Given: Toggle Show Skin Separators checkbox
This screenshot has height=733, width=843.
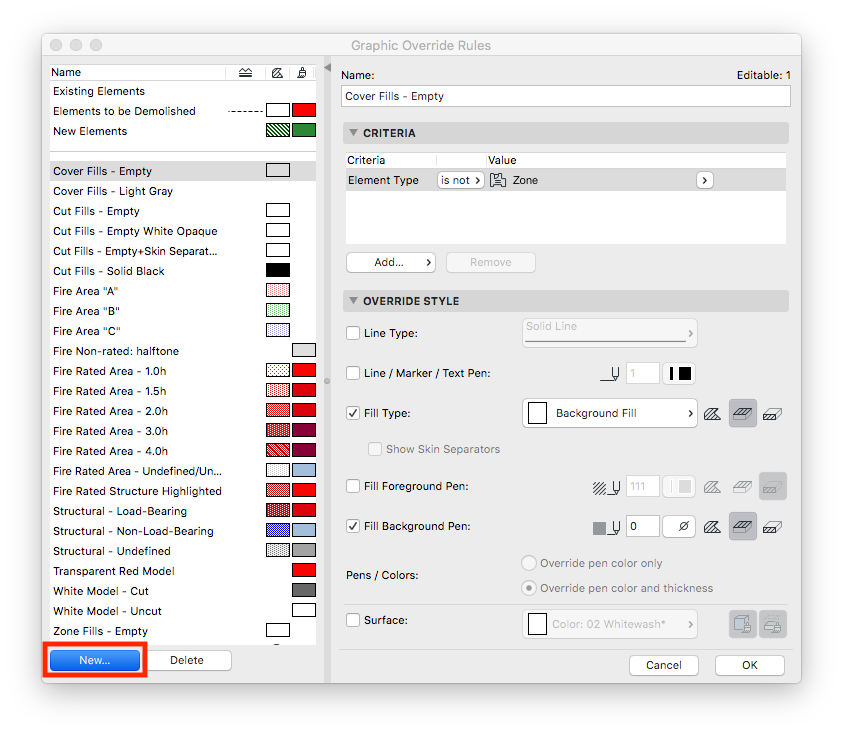Looking at the screenshot, I should 375,449.
